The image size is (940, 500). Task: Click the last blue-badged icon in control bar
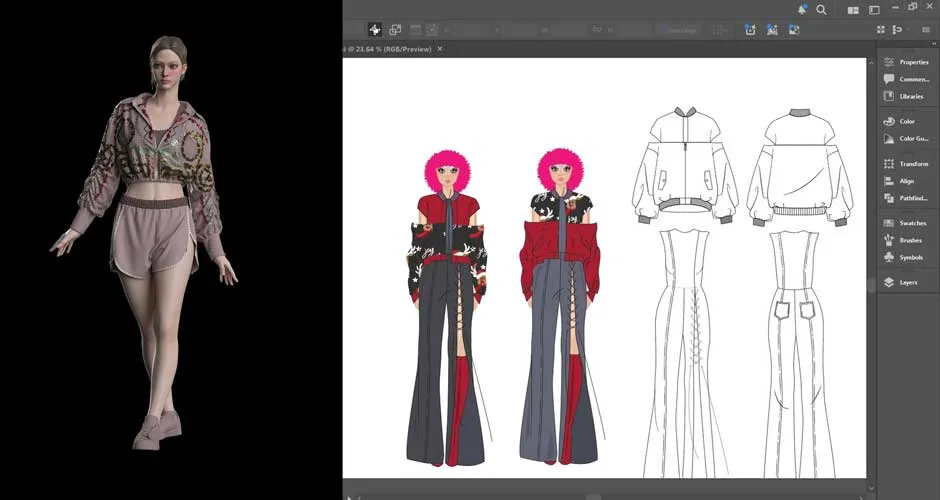pyautogui.click(x=794, y=29)
